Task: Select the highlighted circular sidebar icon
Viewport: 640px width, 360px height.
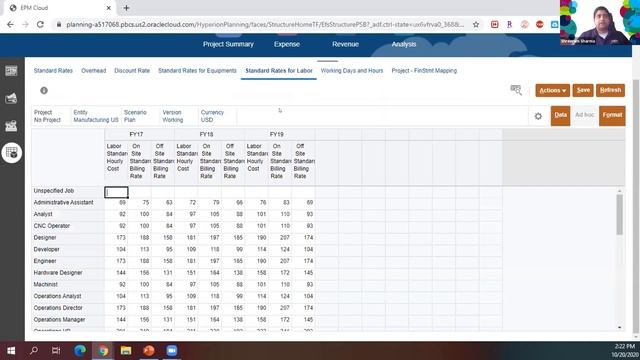Action: pos(11,153)
